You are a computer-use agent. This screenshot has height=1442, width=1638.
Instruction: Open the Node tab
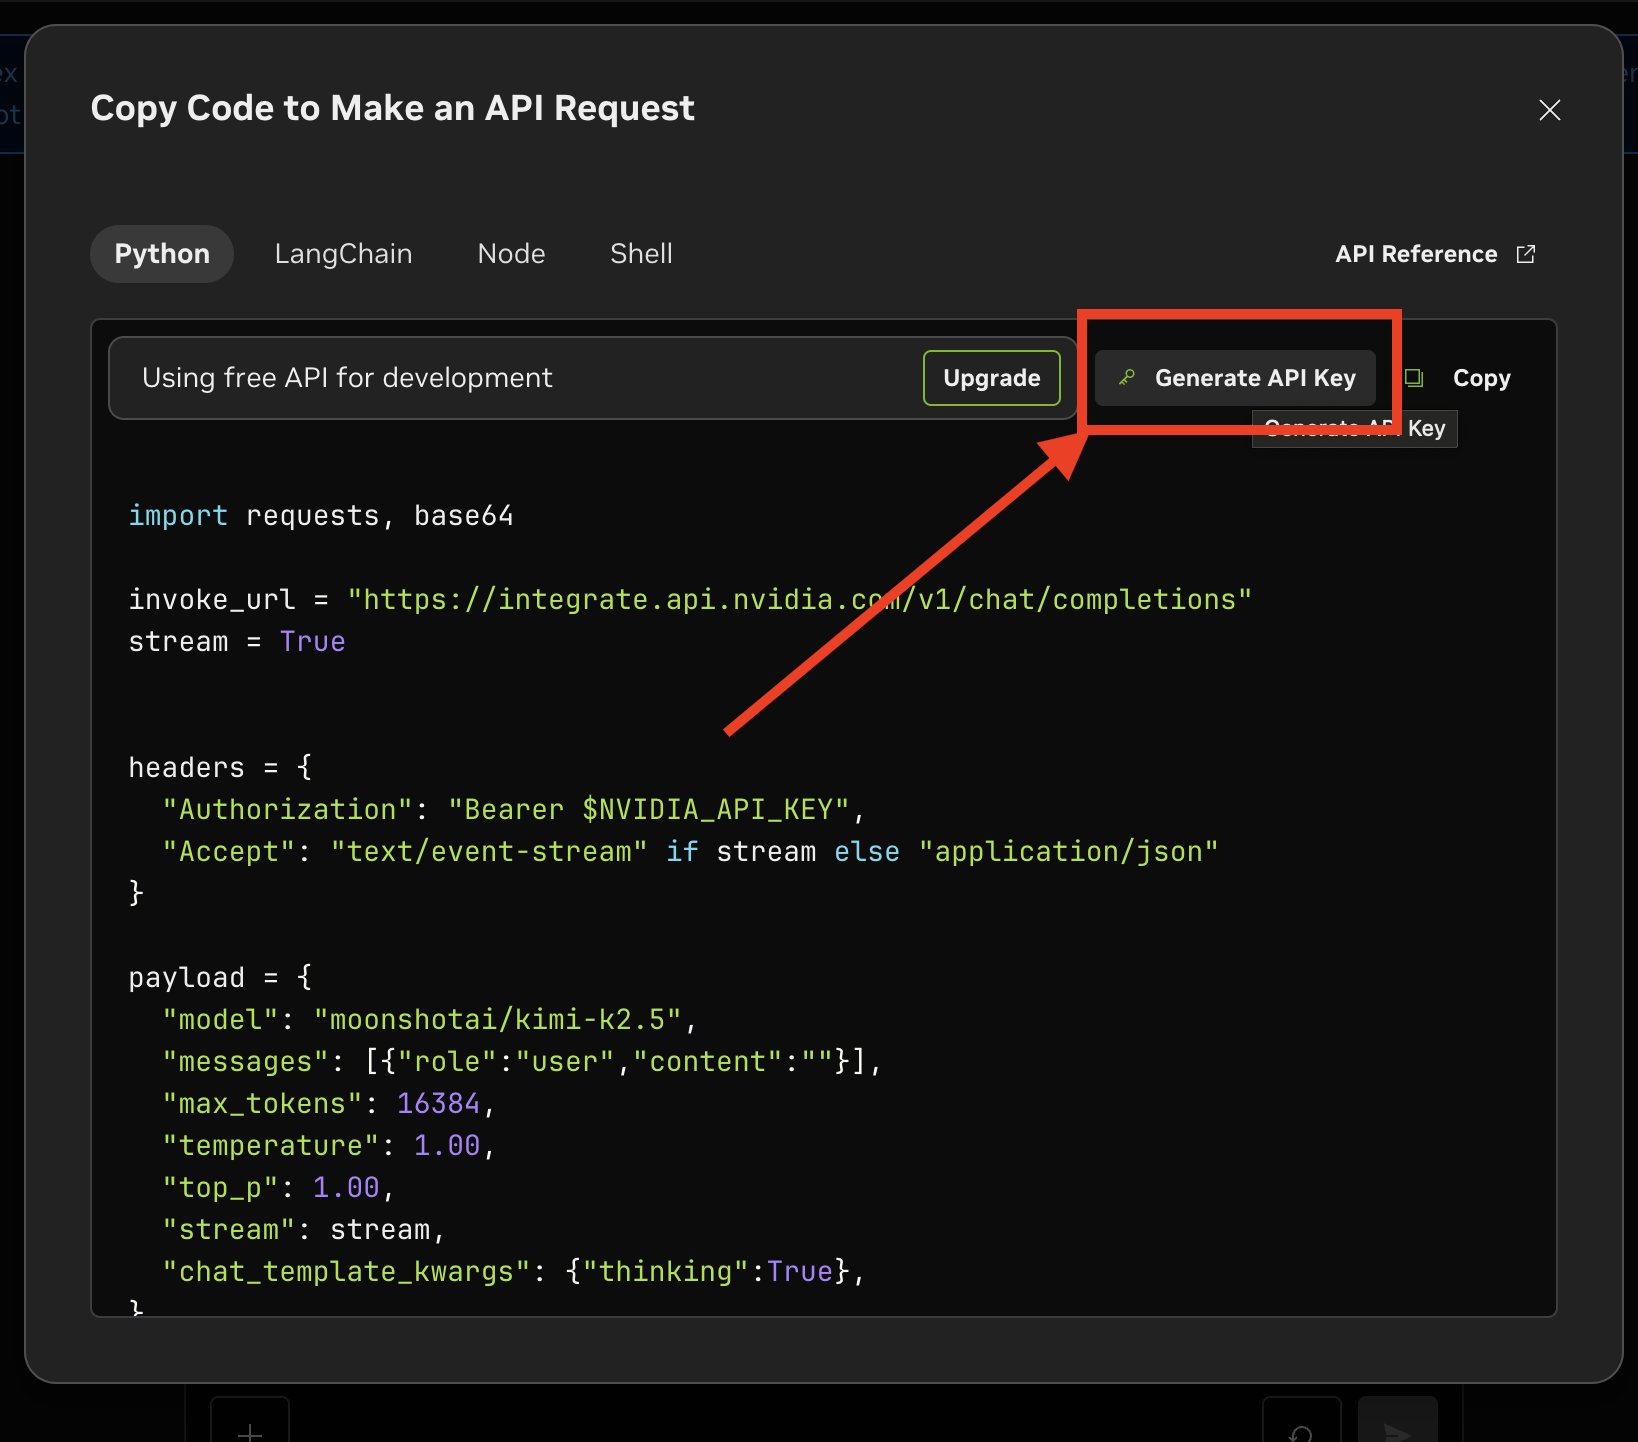(x=511, y=253)
